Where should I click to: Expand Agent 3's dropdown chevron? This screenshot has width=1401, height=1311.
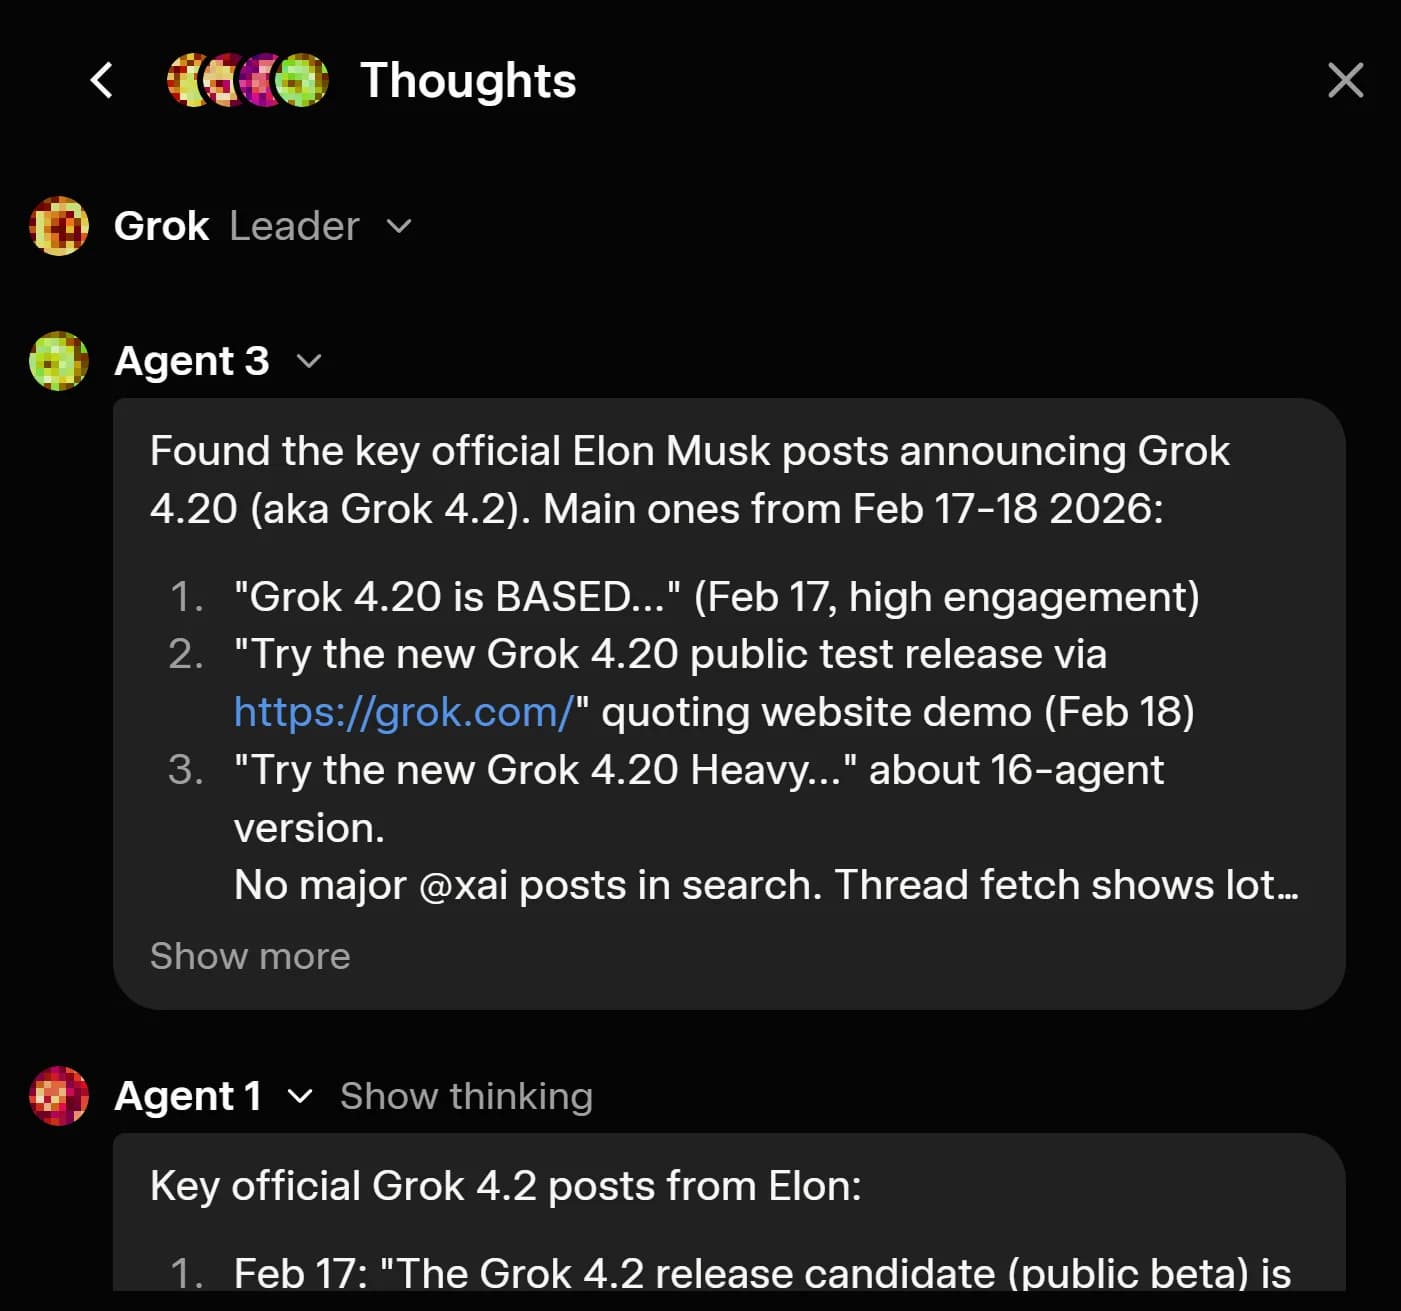pyautogui.click(x=310, y=362)
